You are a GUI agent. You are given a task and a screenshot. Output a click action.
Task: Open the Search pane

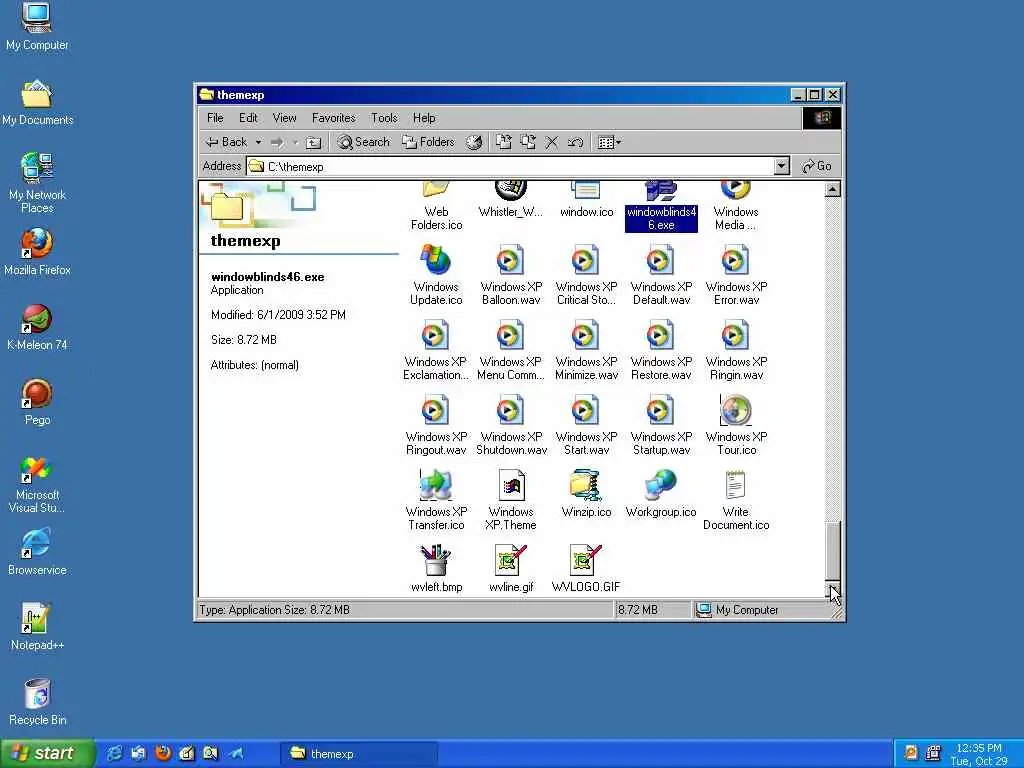click(364, 142)
